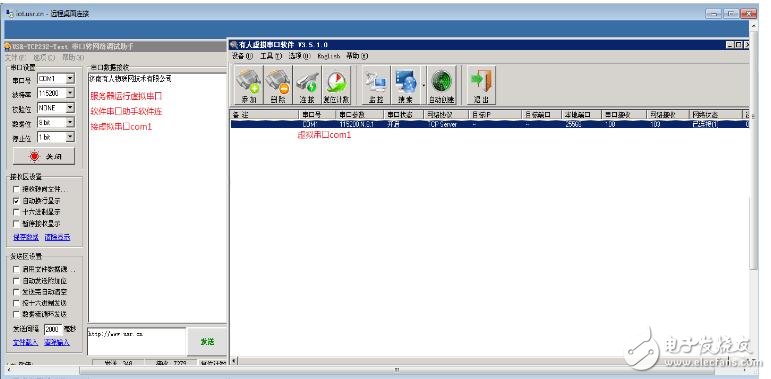Click the Reset Count clock icon

(336, 85)
